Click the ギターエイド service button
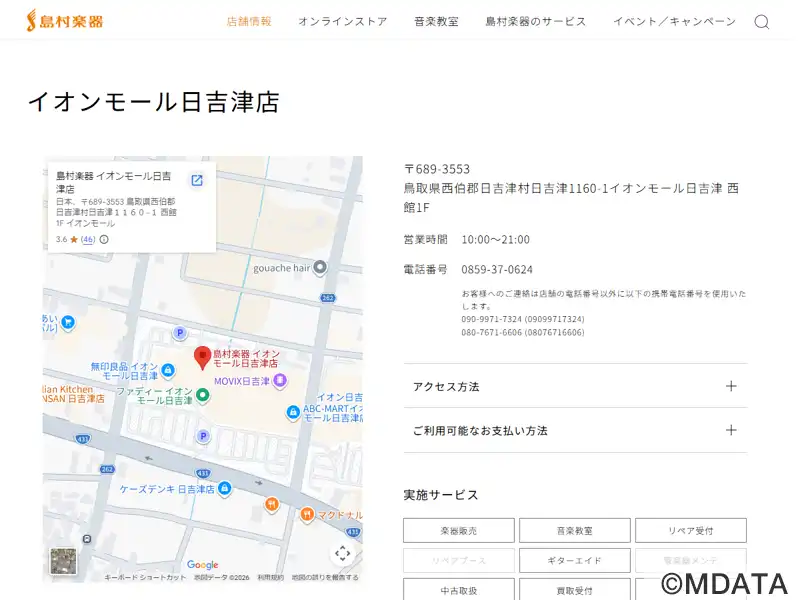 [x=574, y=560]
